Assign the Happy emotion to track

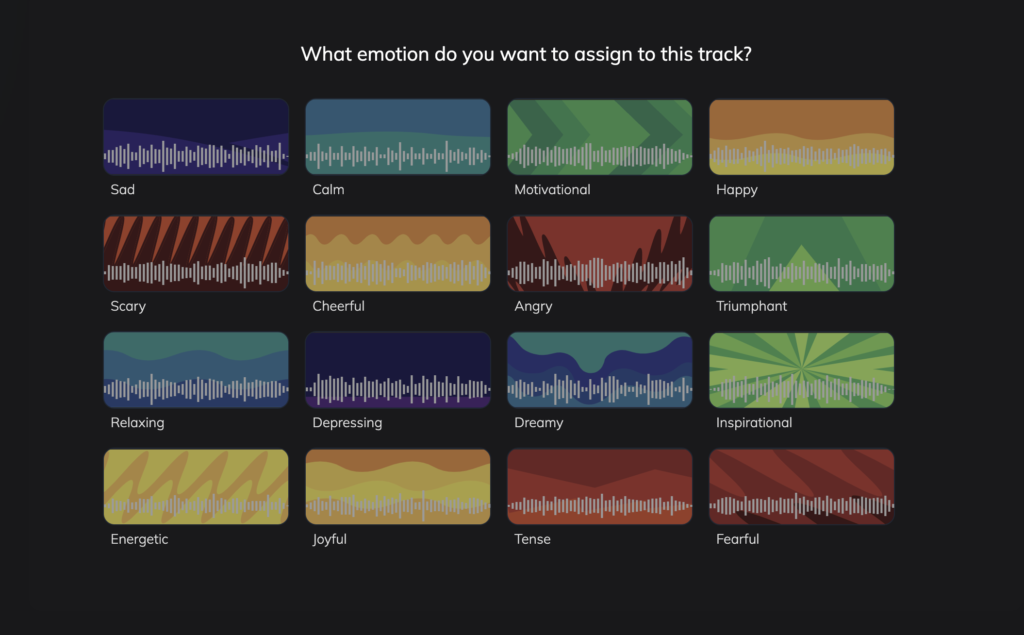click(802, 137)
